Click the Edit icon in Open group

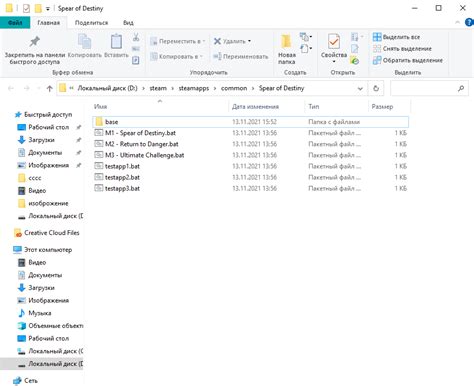355,49
